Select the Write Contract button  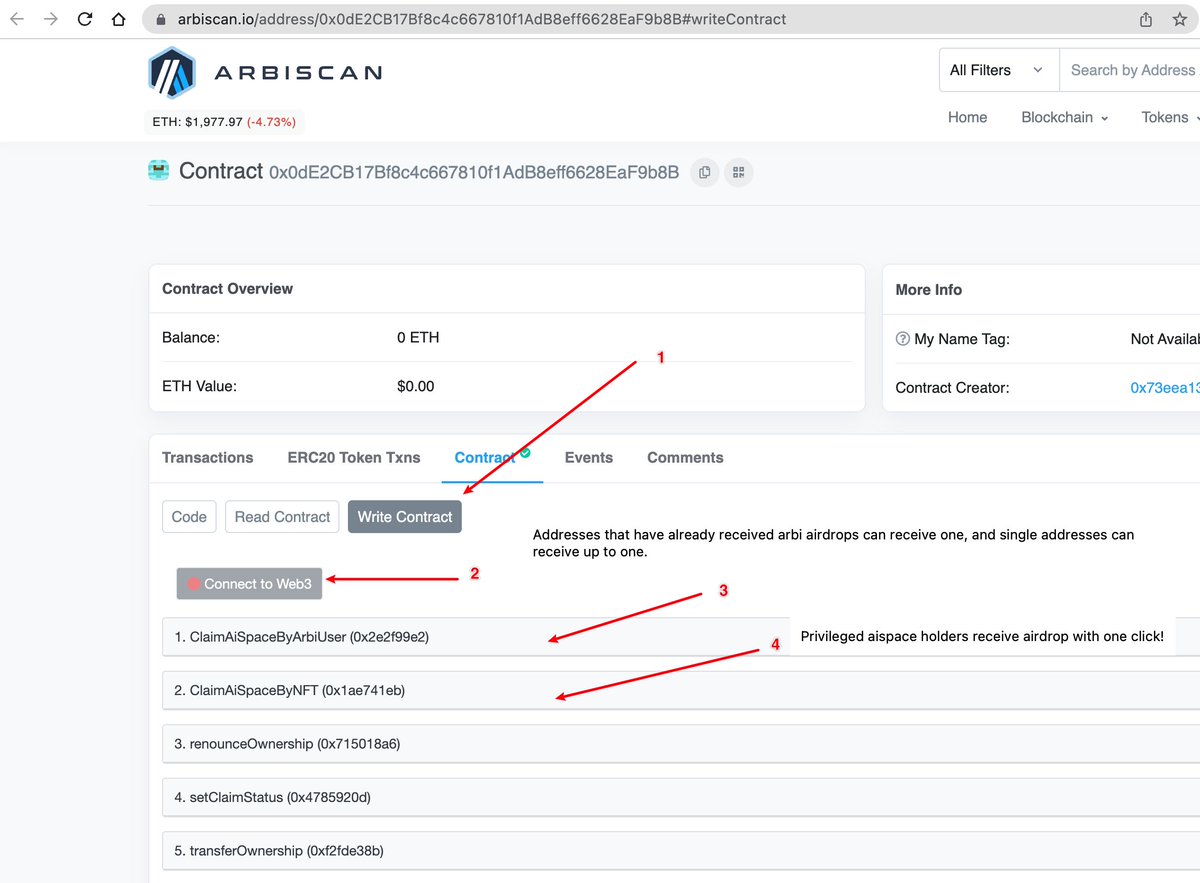pos(405,517)
